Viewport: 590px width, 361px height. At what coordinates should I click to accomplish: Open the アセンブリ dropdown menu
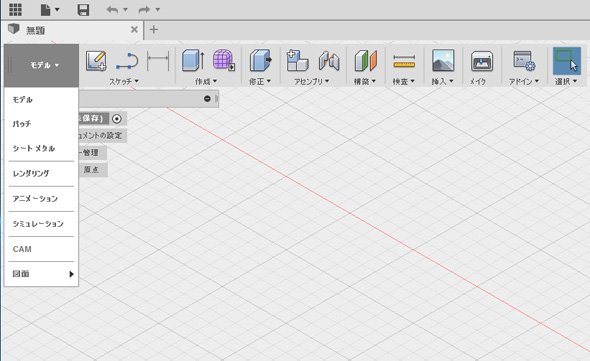click(x=312, y=81)
